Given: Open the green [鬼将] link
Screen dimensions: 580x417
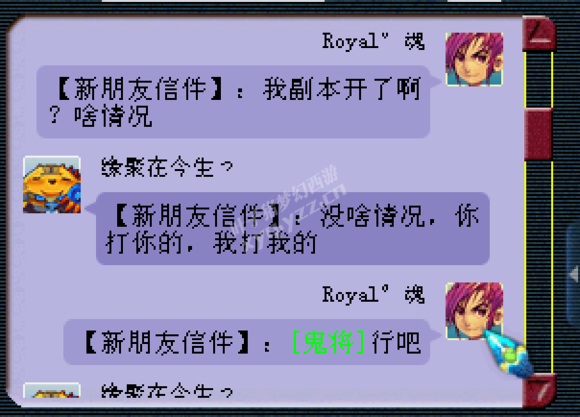Looking at the screenshot, I should (328, 342).
